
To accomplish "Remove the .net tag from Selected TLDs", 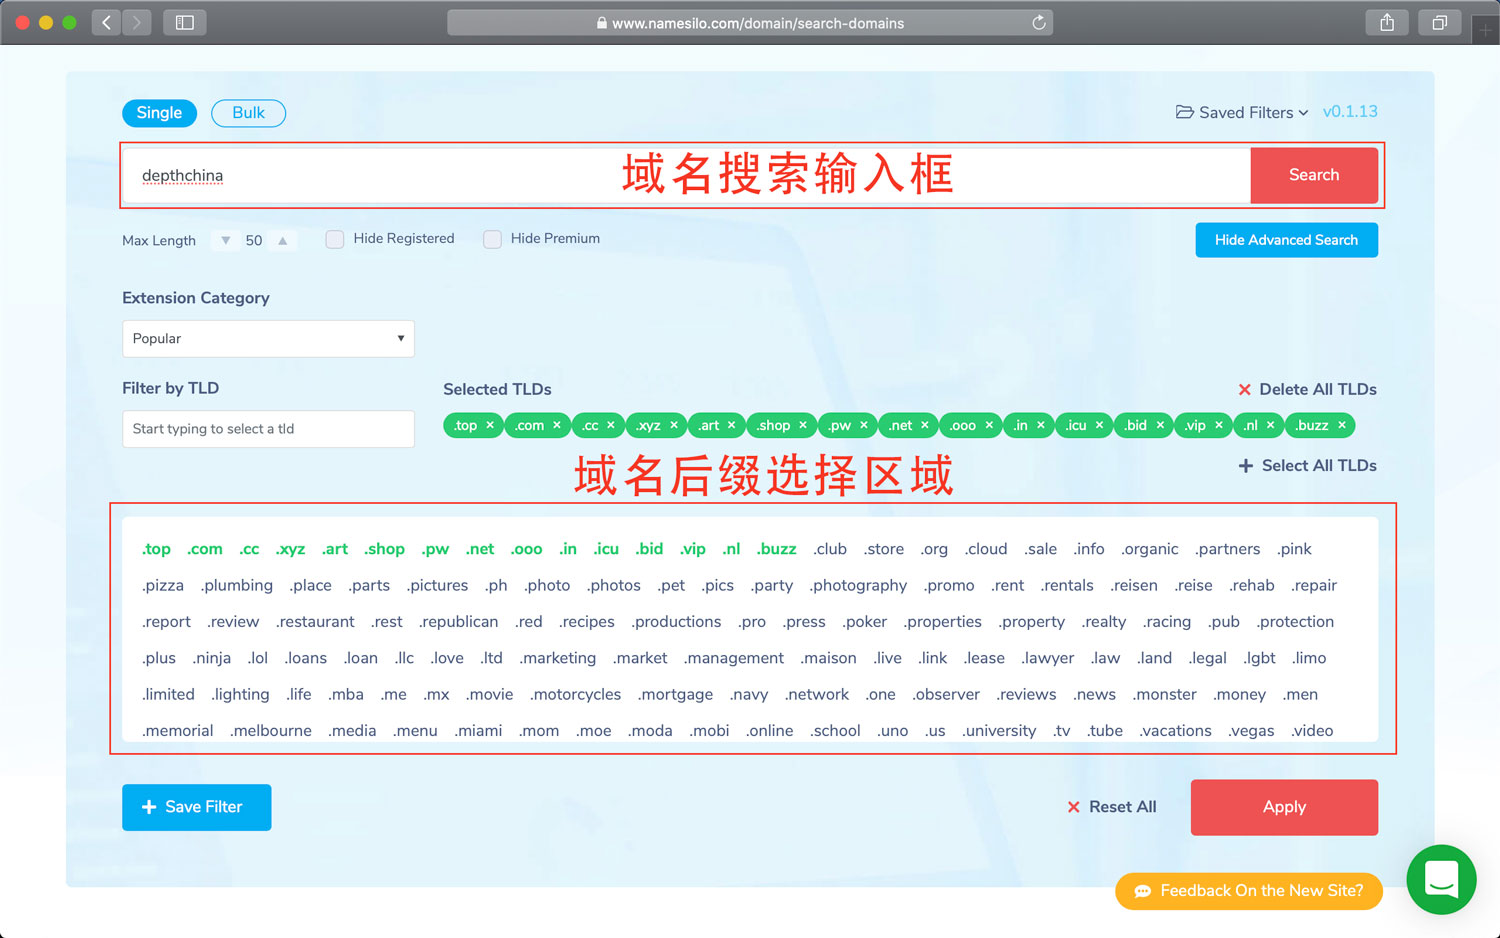I will click(x=925, y=425).
